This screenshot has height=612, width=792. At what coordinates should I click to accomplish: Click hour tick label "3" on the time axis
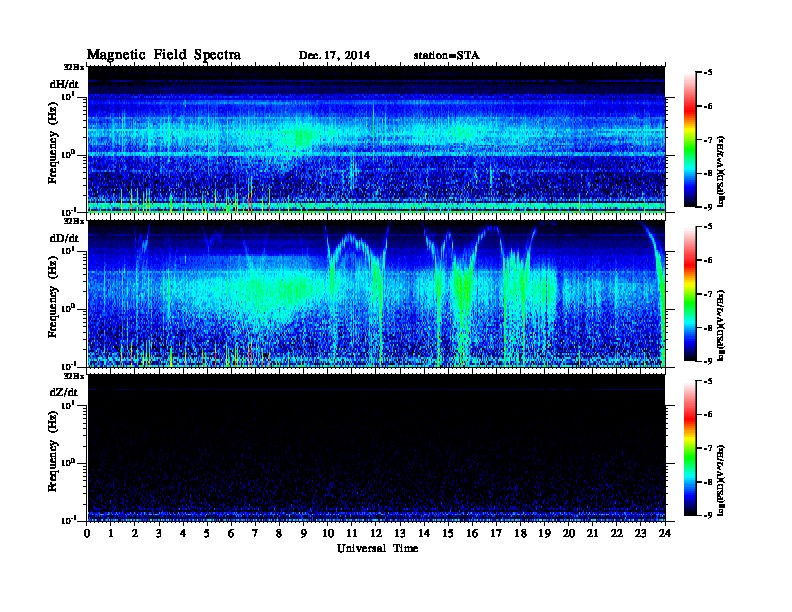pyautogui.click(x=159, y=534)
